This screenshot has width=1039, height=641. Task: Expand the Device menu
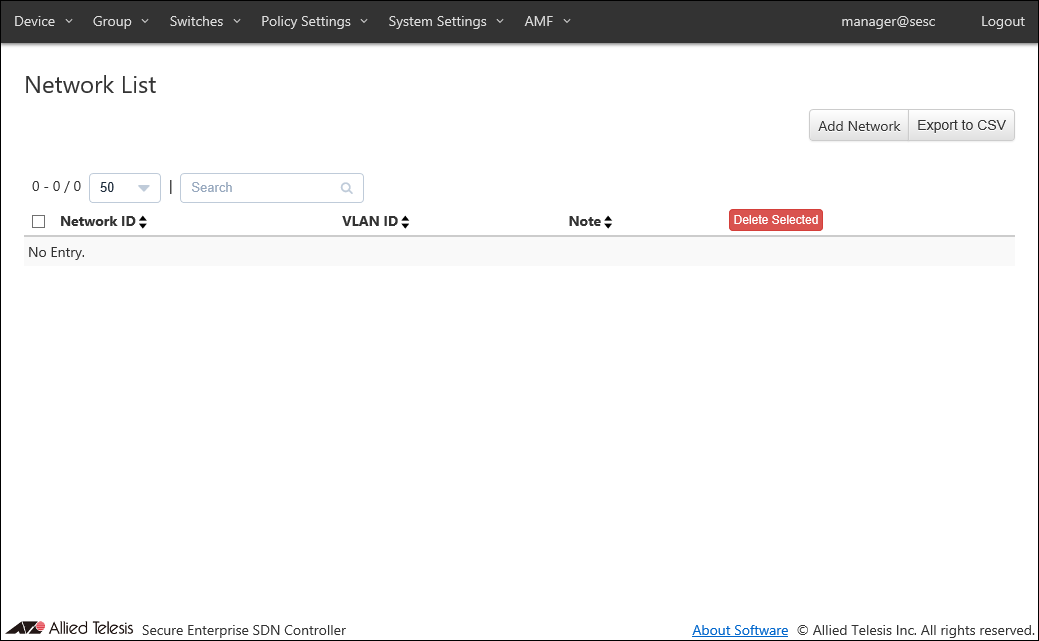(43, 21)
